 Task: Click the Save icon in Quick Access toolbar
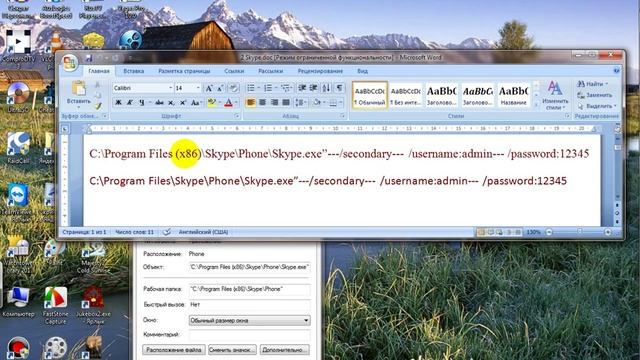pyautogui.click(x=88, y=58)
